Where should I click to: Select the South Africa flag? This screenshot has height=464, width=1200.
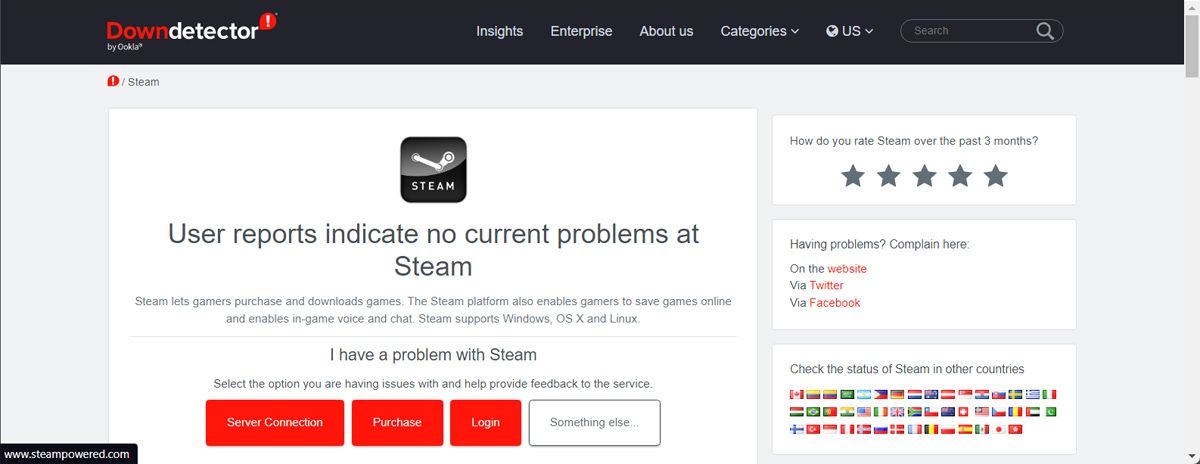pyautogui.click(x=915, y=412)
